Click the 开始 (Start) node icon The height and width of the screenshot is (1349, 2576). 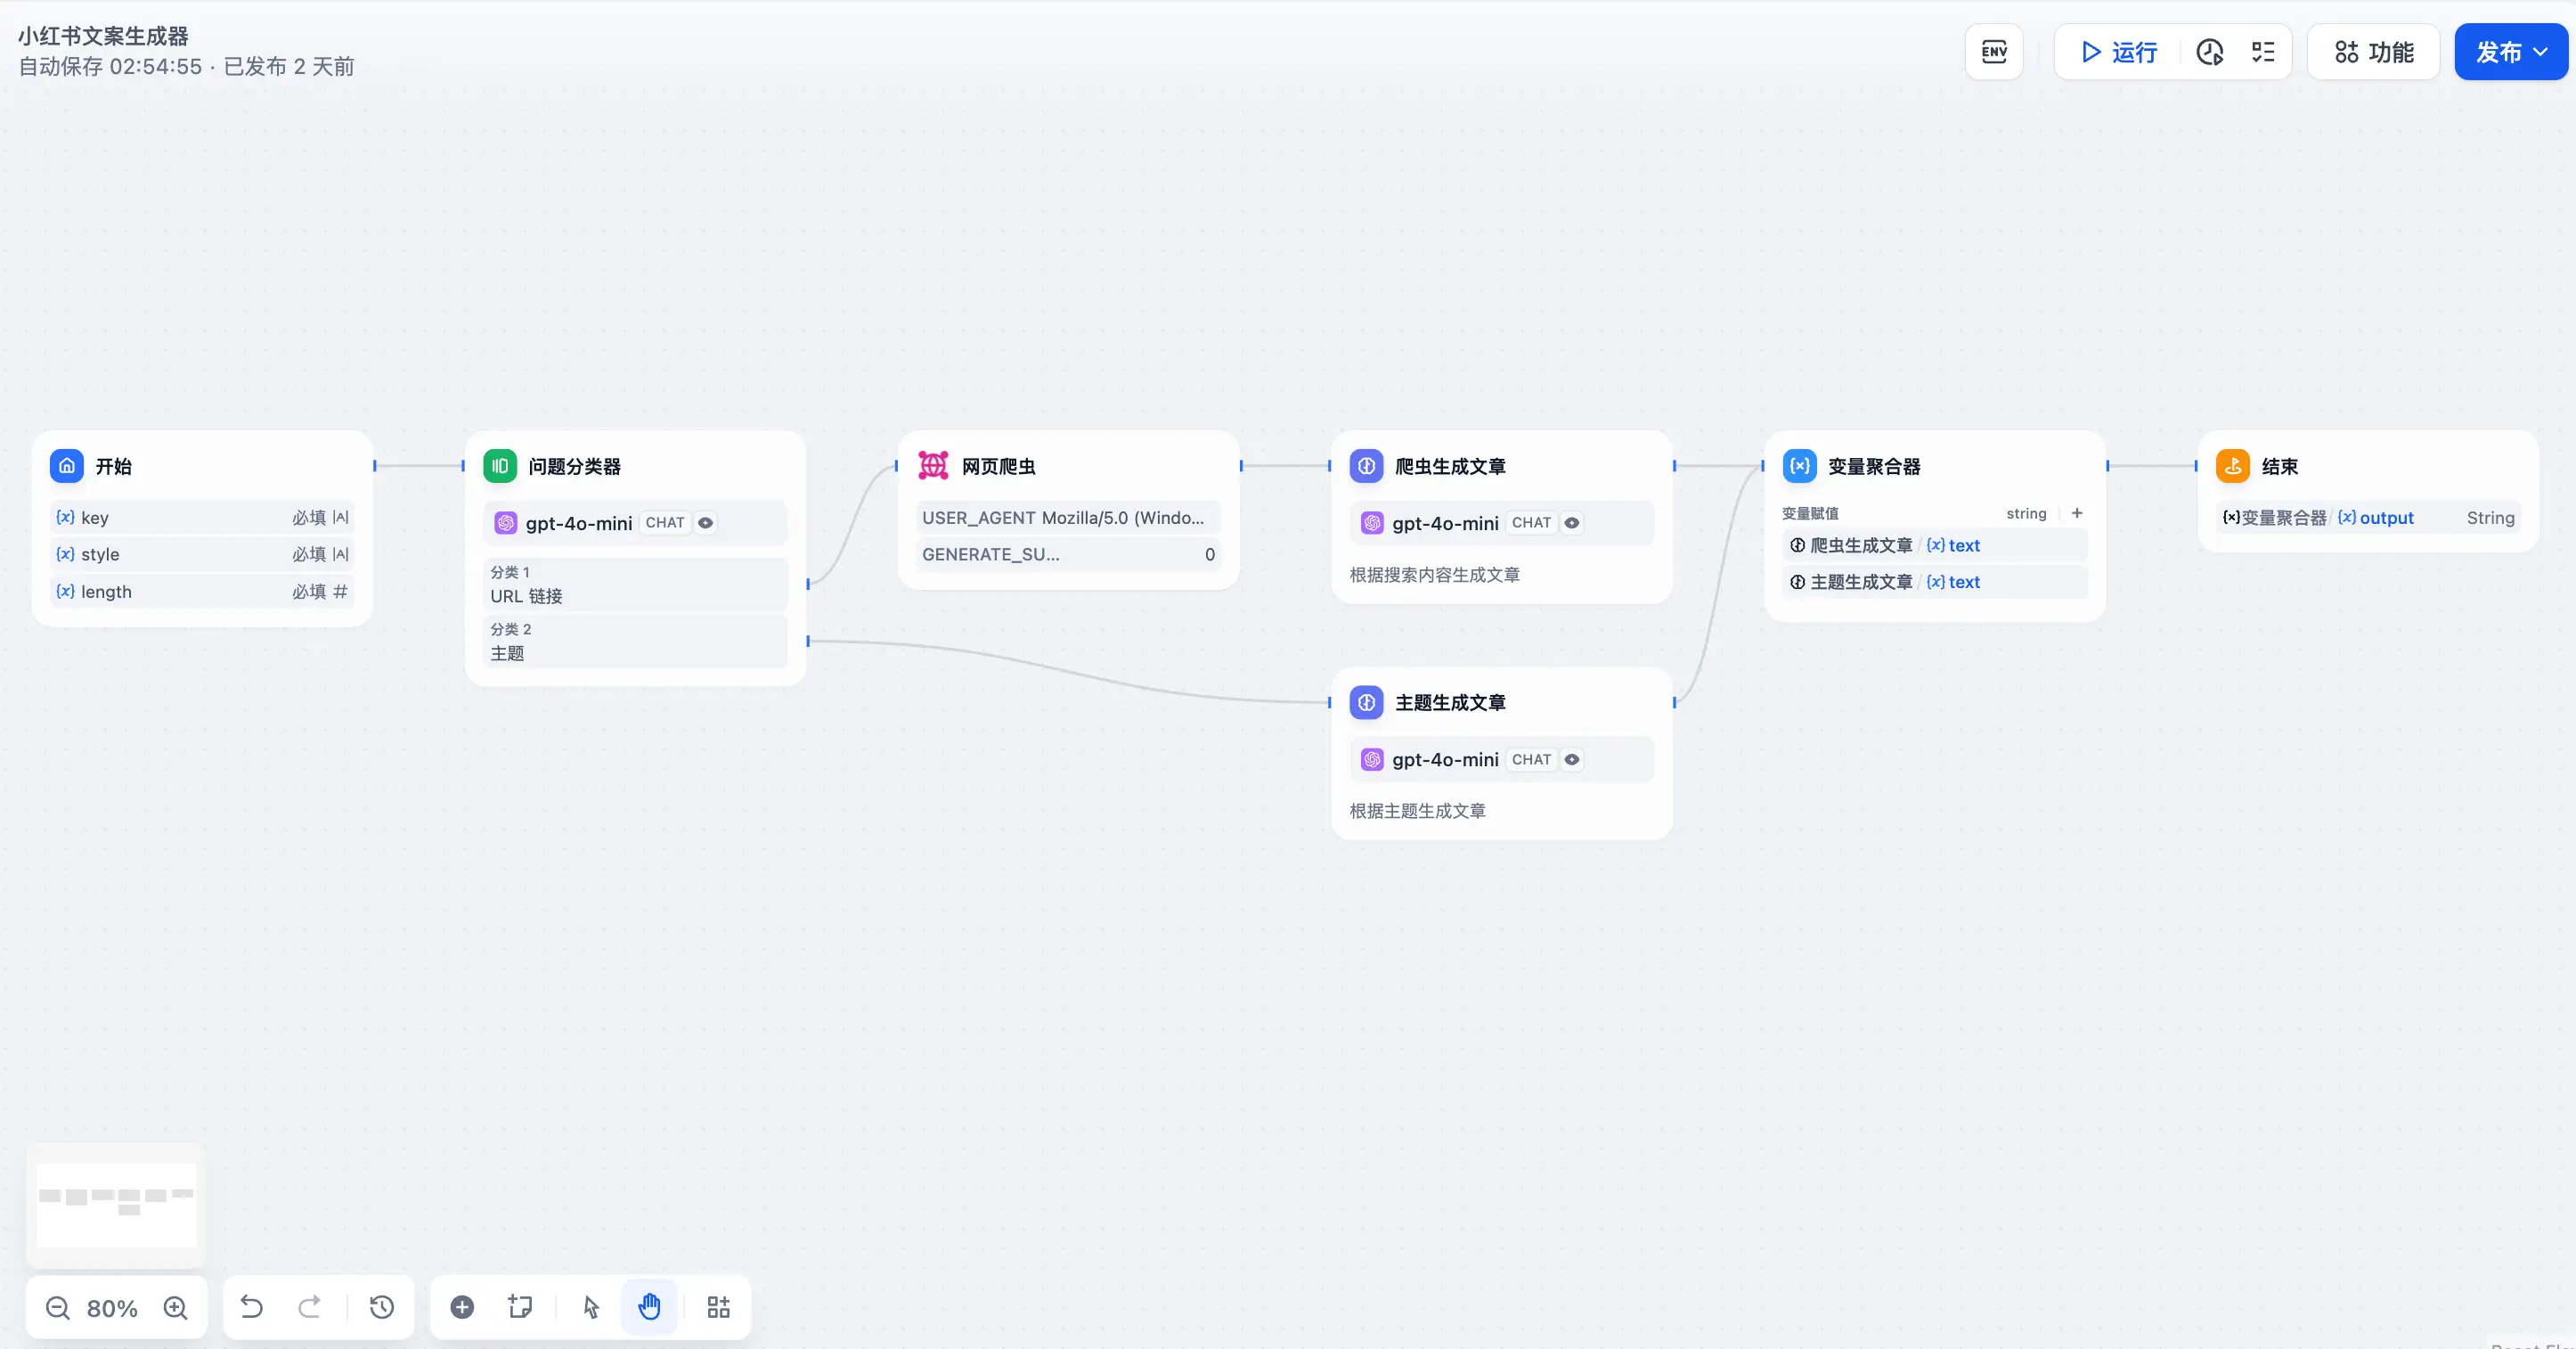click(x=67, y=467)
